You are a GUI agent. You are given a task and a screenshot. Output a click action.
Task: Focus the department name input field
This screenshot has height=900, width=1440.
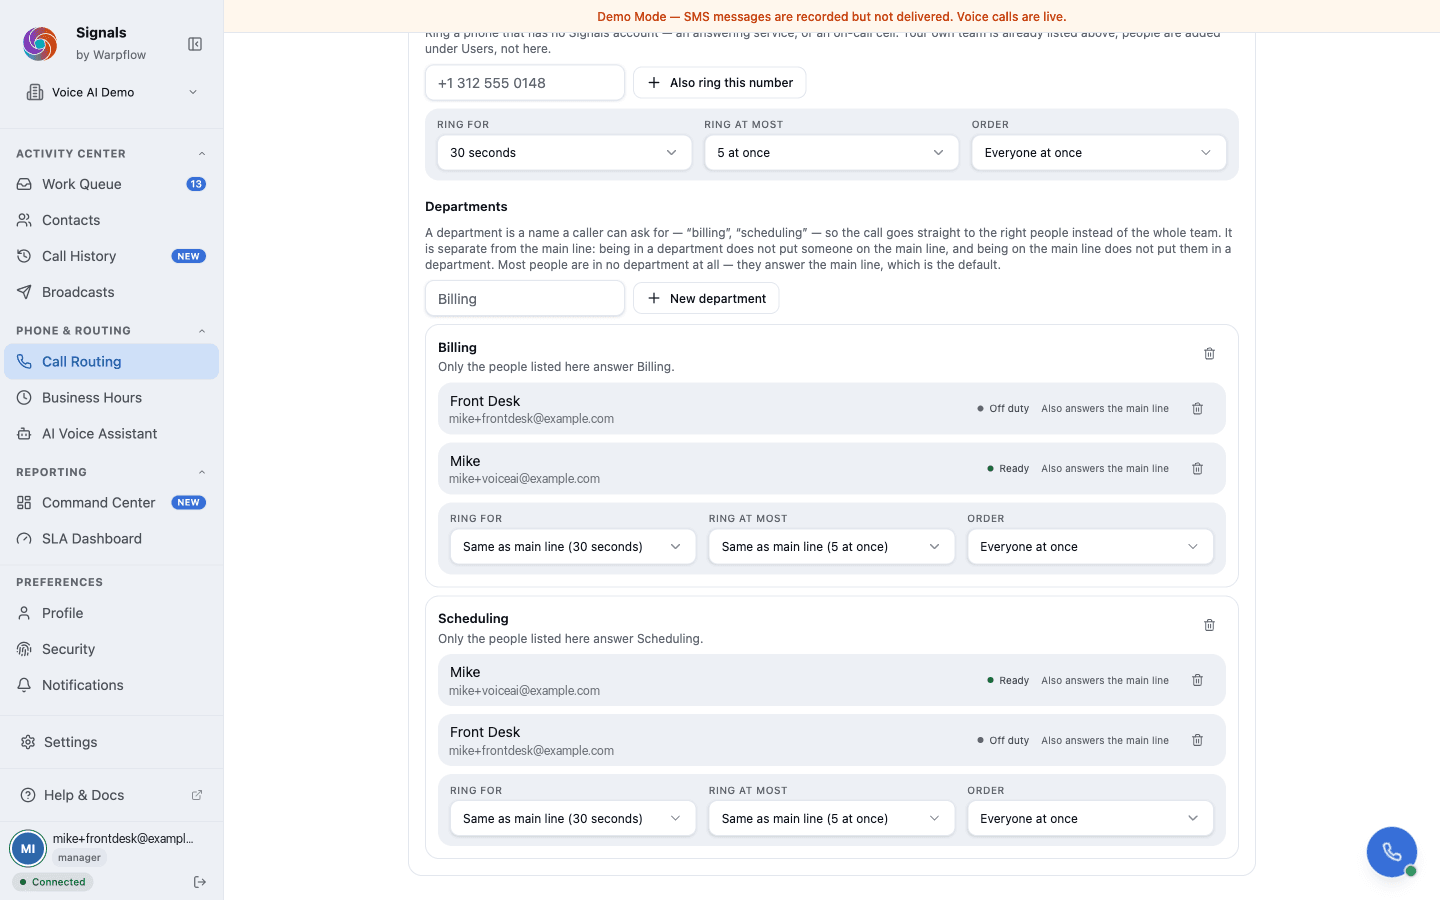pos(525,299)
